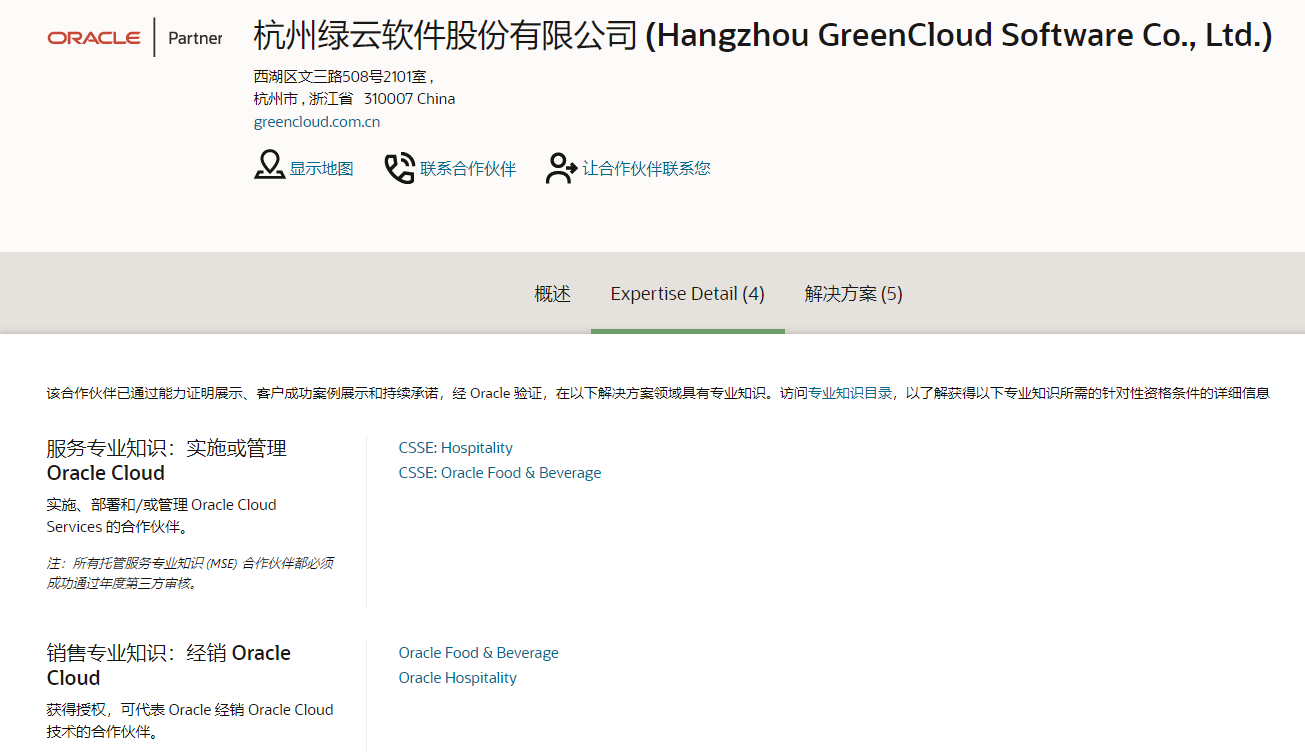Click the map pin icon
1305x752 pixels.
pyautogui.click(x=269, y=166)
